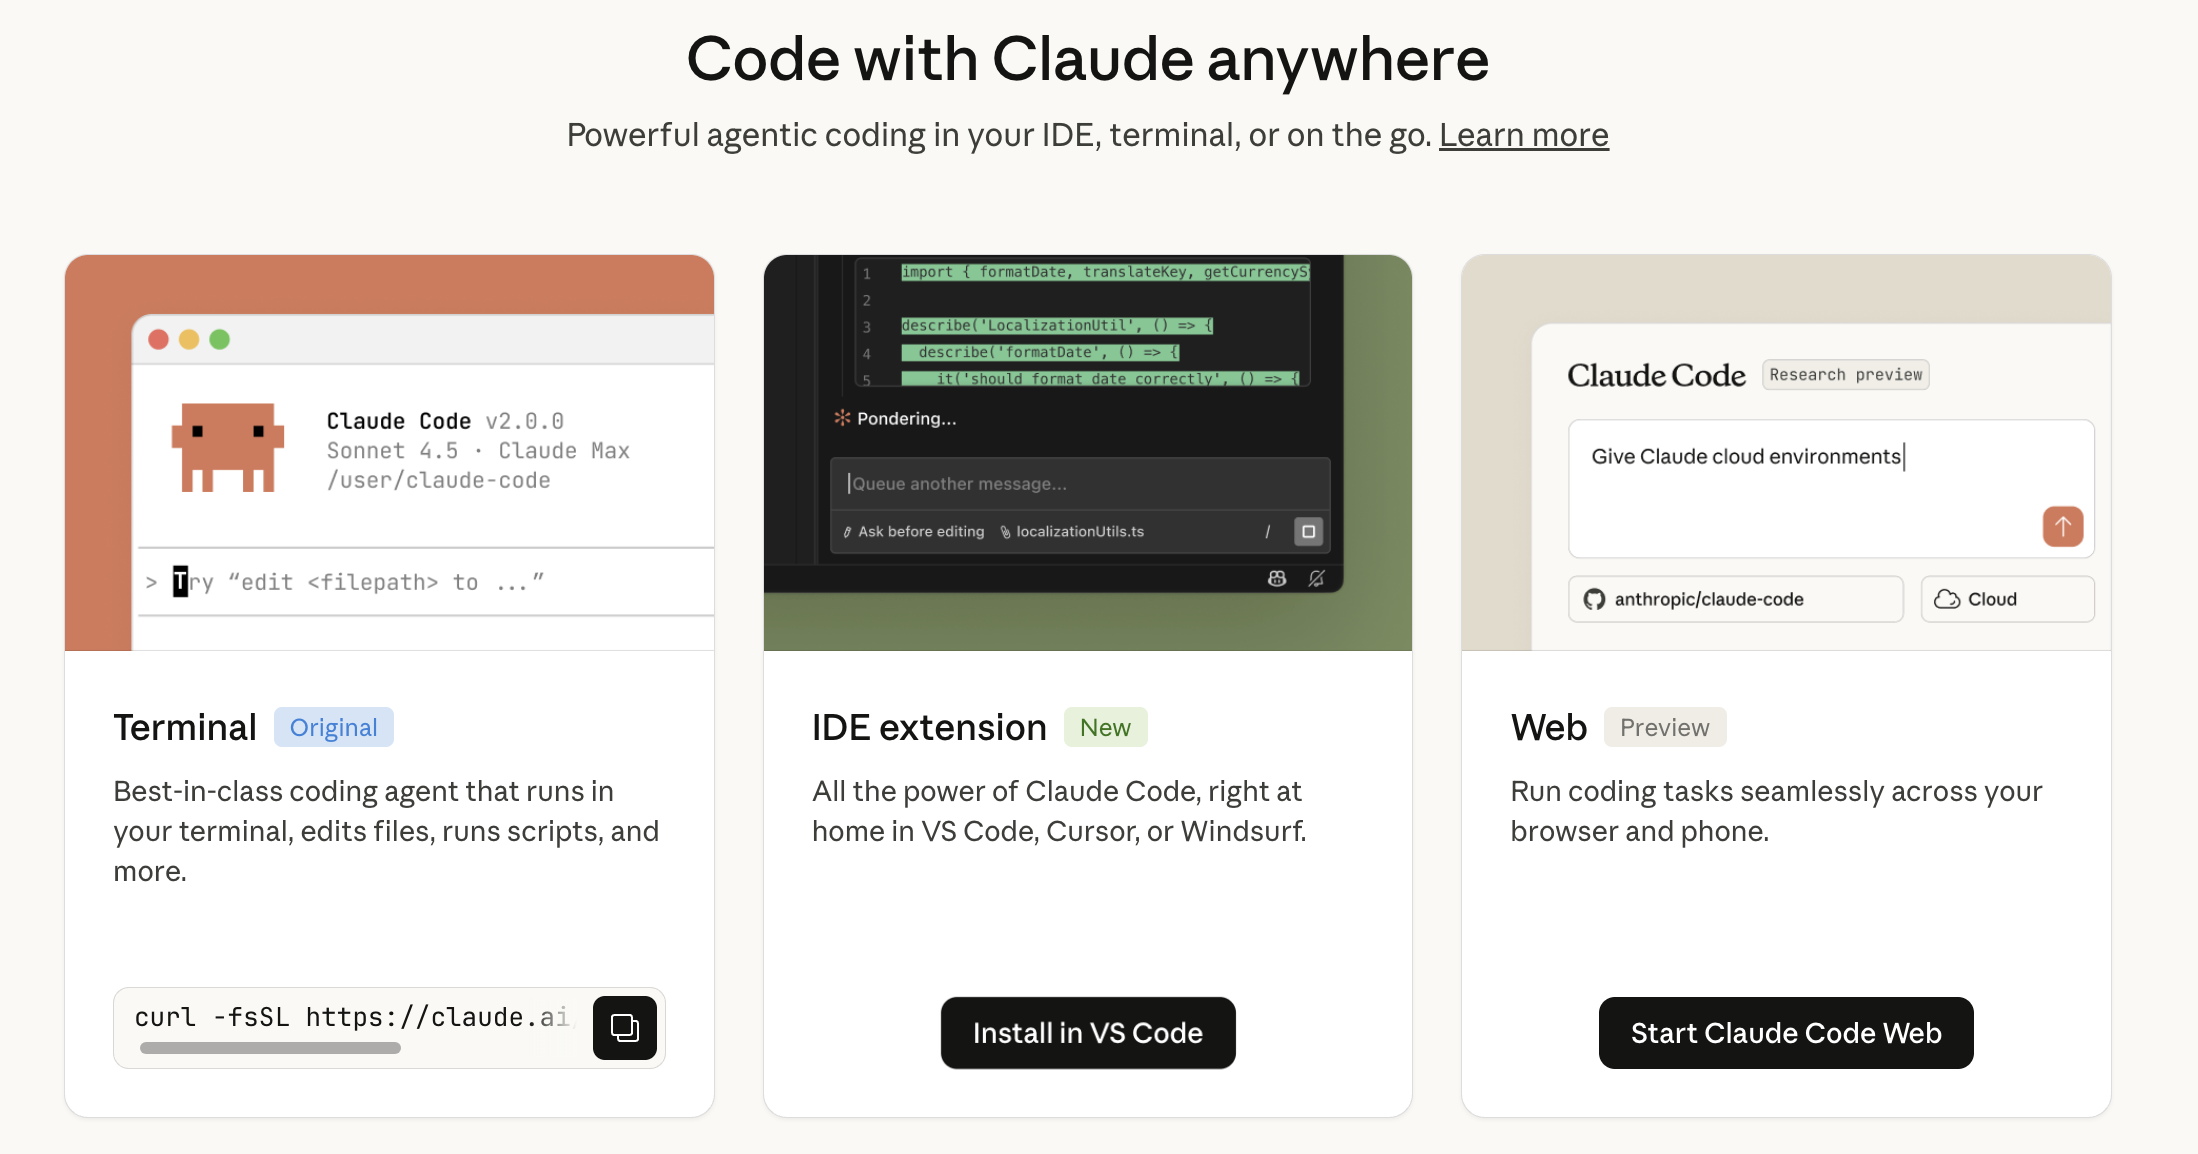Click the /user/claude-code path text
2198x1154 pixels.
439,481
